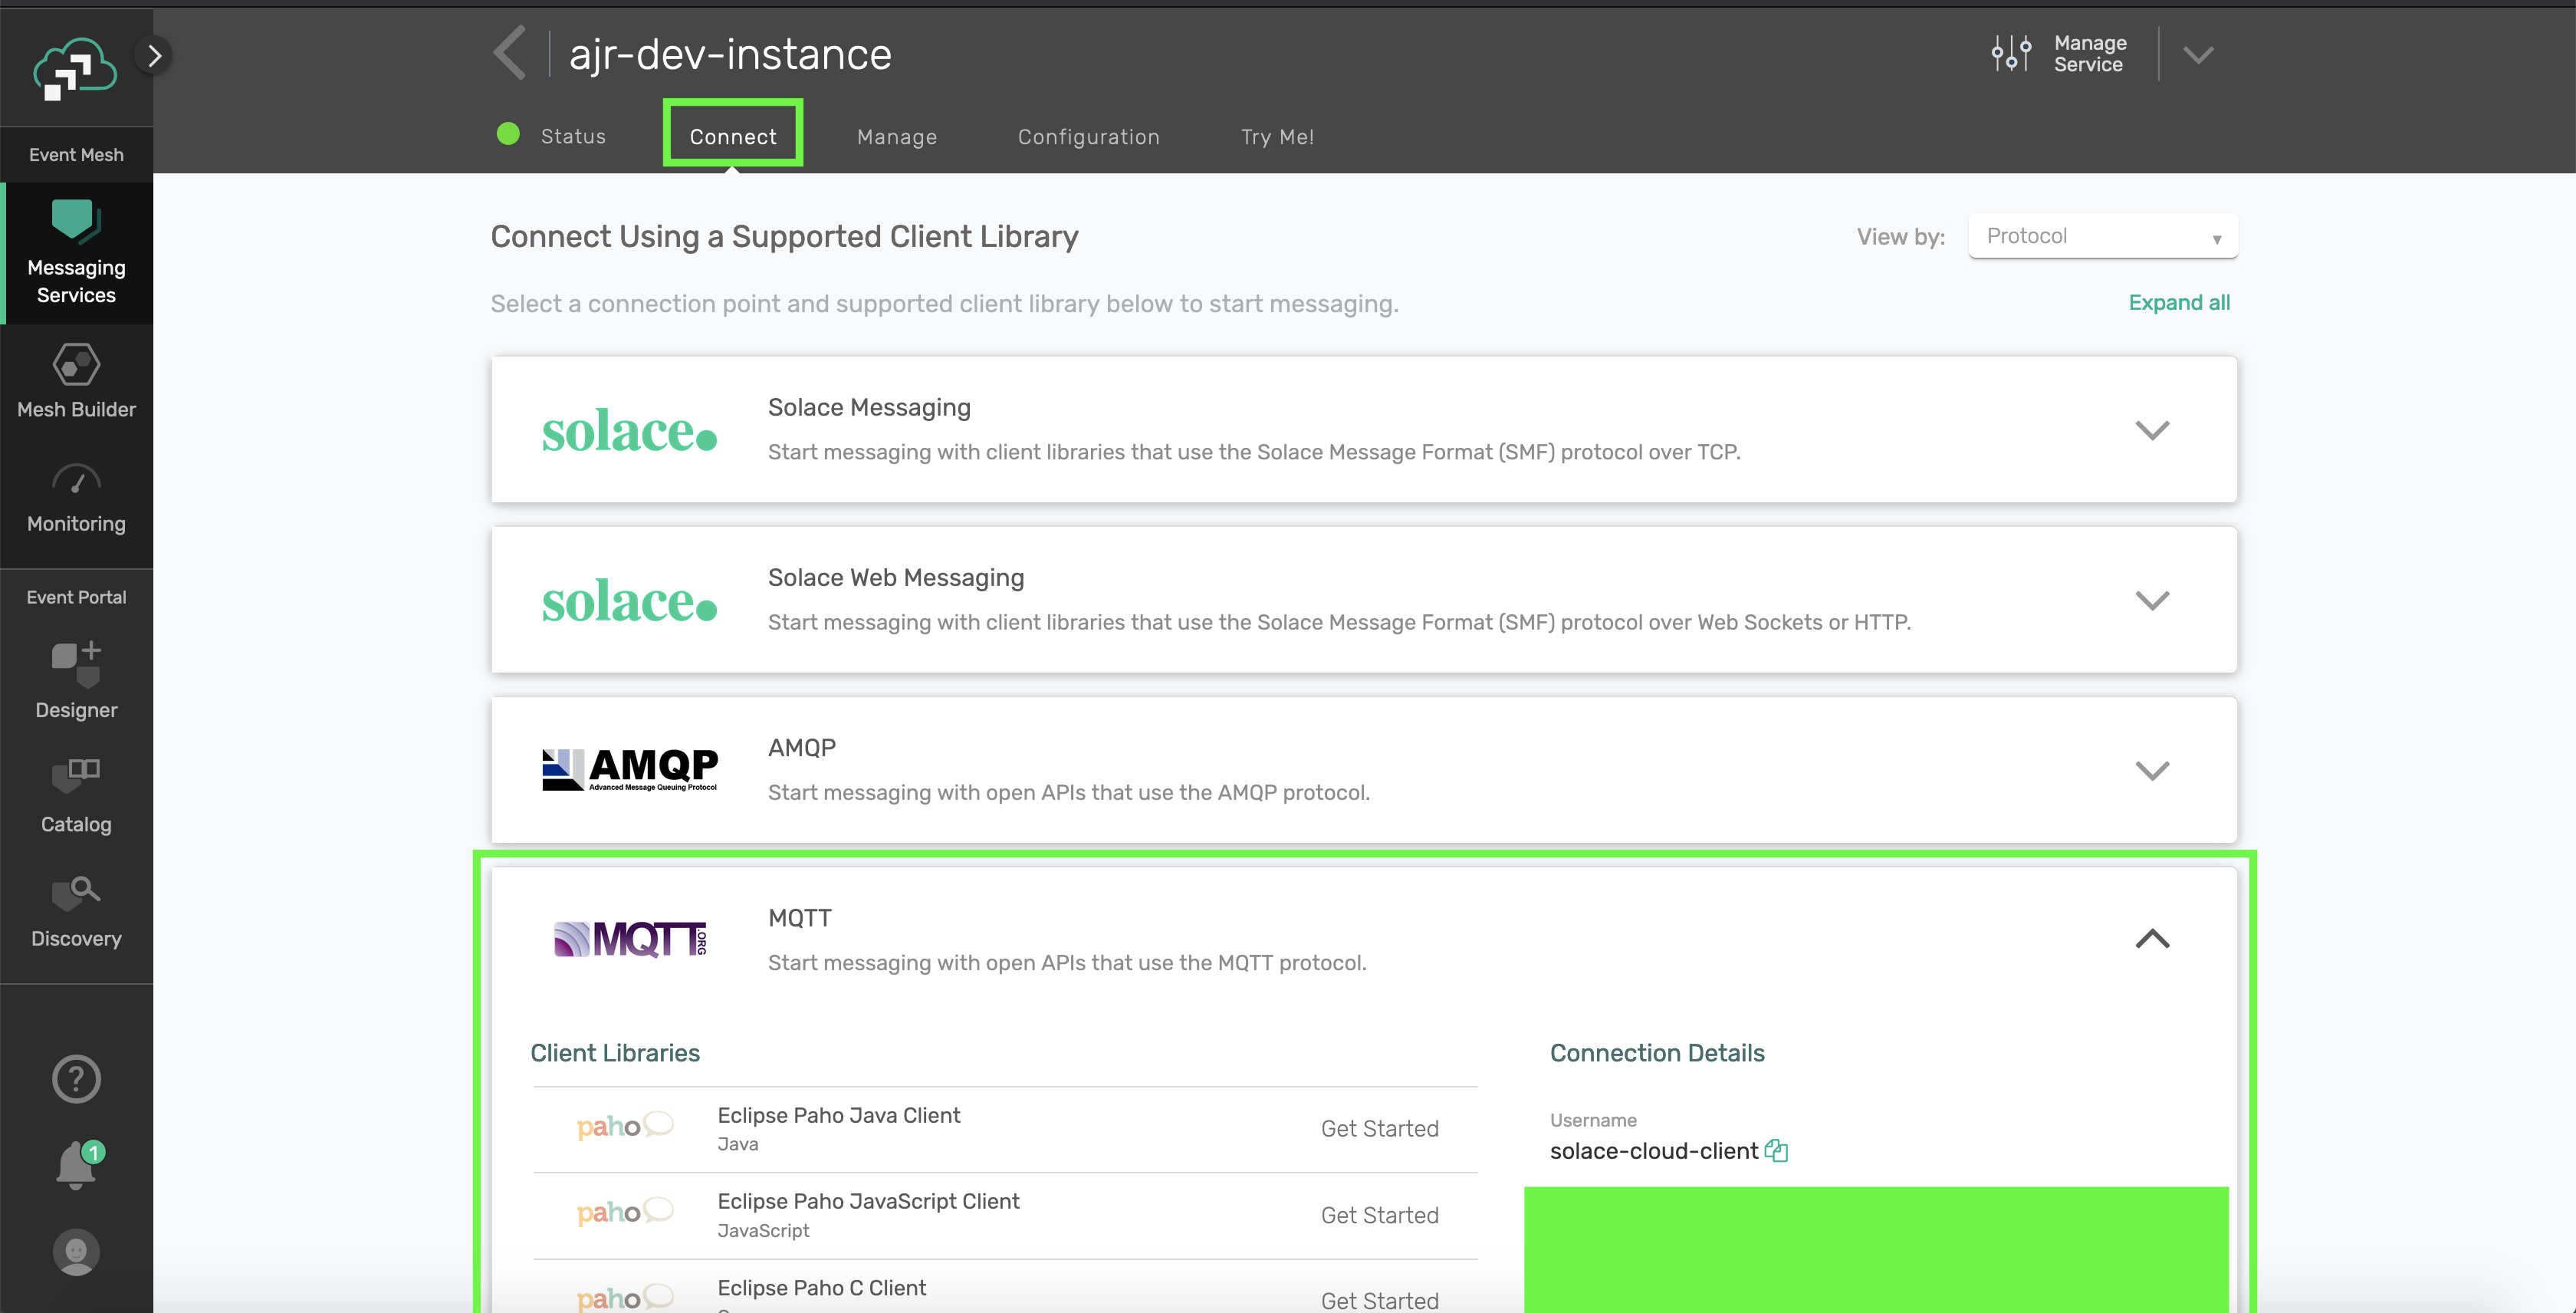Open the user profile avatar
This screenshot has width=2576, height=1313.
[x=76, y=1252]
